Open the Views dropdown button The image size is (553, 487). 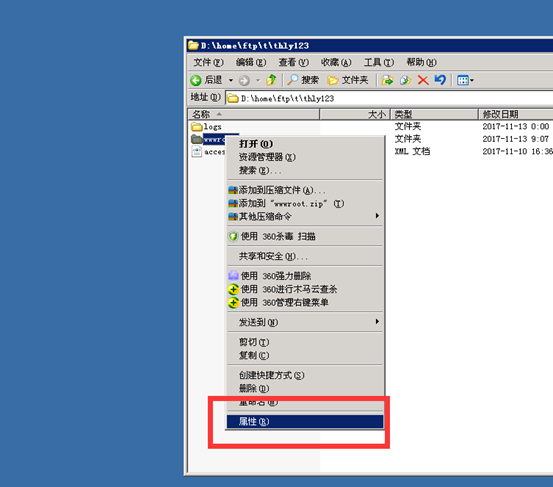(466, 80)
